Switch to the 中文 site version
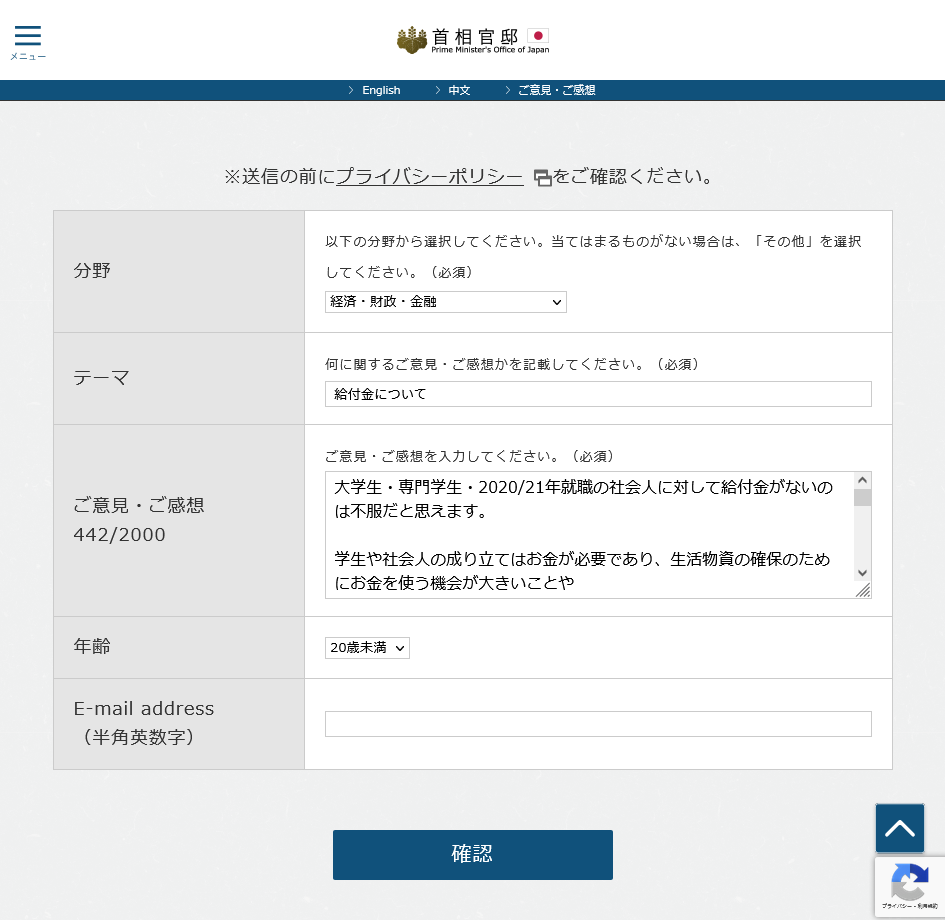This screenshot has height=920, width=945. (x=459, y=90)
